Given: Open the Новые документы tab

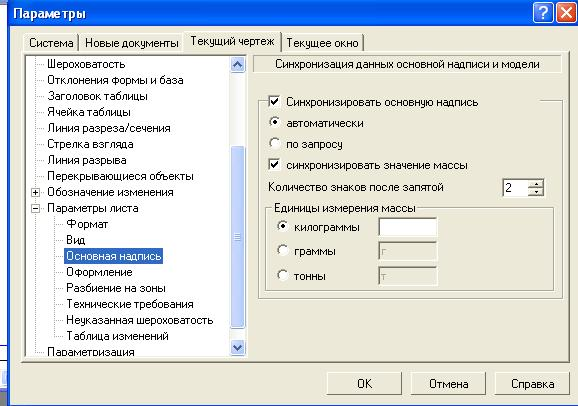Looking at the screenshot, I should pyautogui.click(x=132, y=43).
